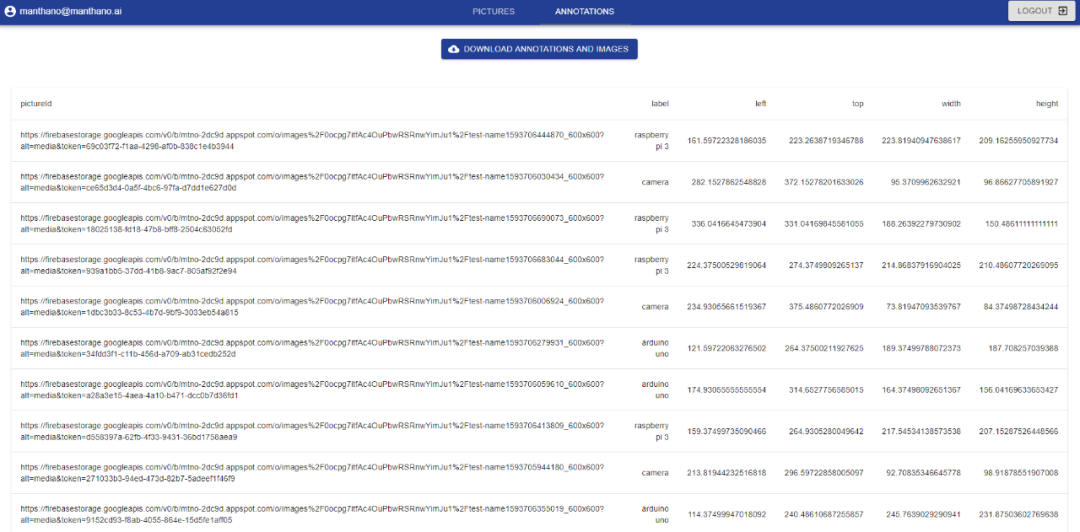Open picture URL containing test-name1593706059610
The height and width of the screenshot is (532, 1080).
313,390
